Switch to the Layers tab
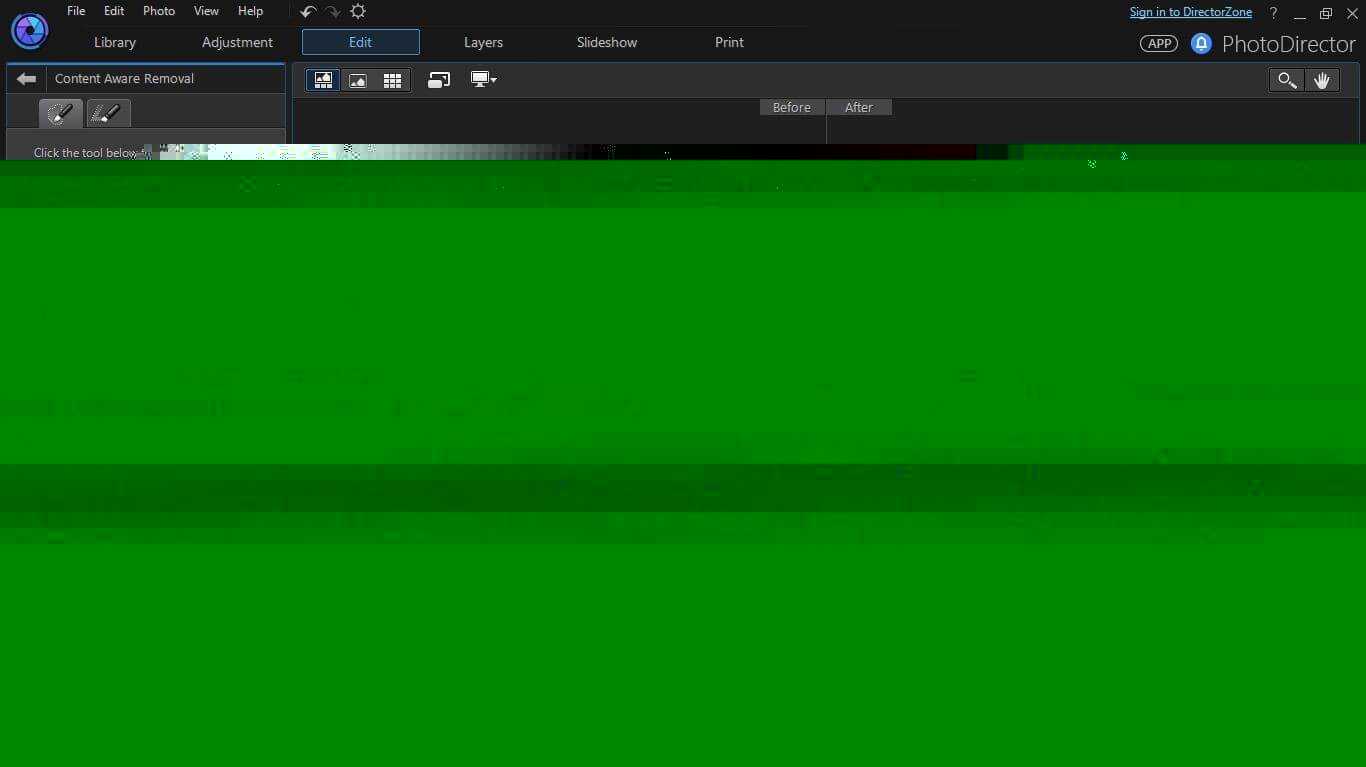 coord(483,42)
